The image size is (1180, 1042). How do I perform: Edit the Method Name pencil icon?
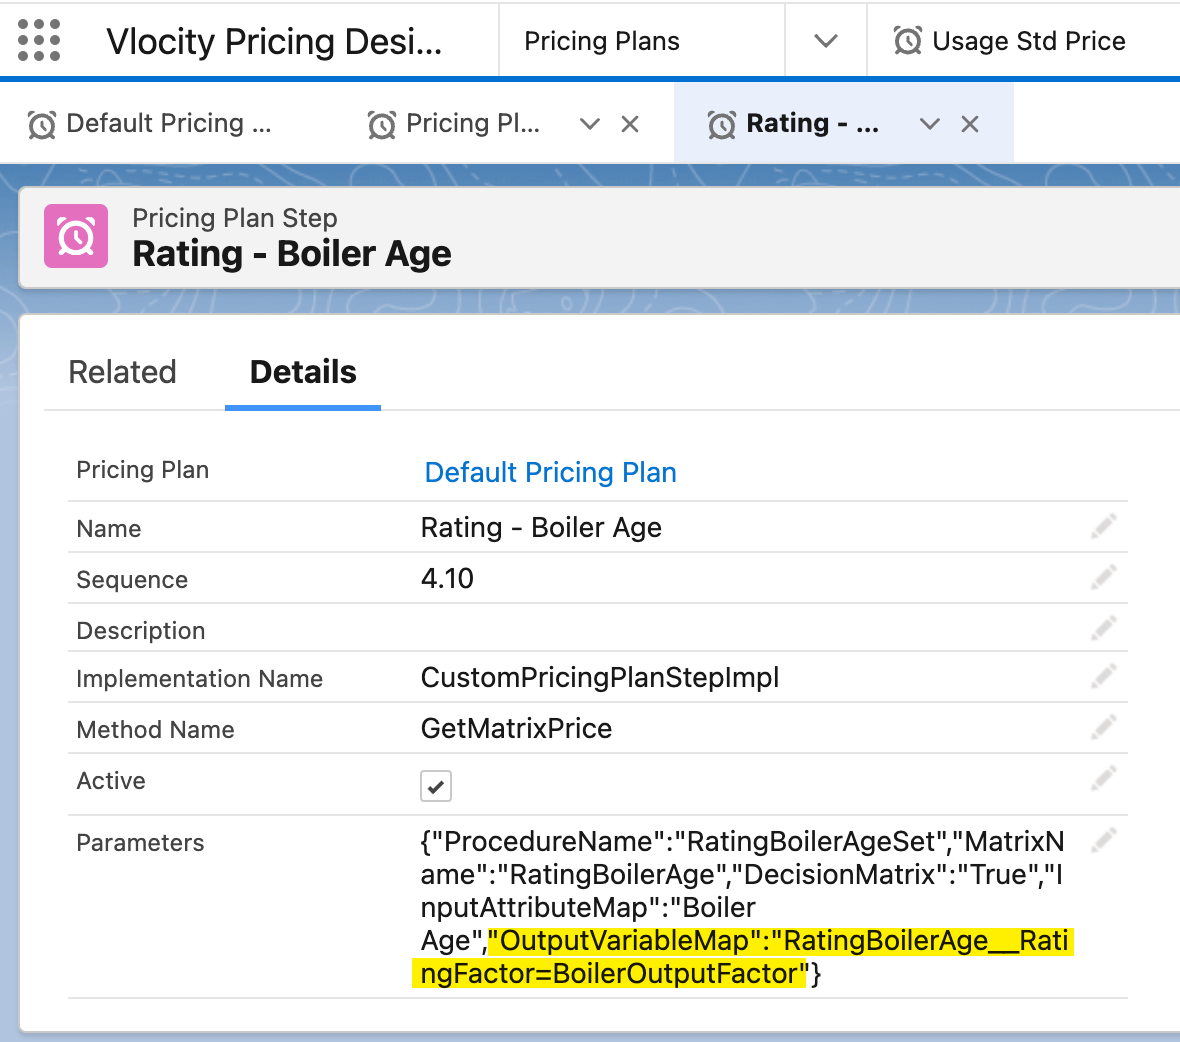1103,728
